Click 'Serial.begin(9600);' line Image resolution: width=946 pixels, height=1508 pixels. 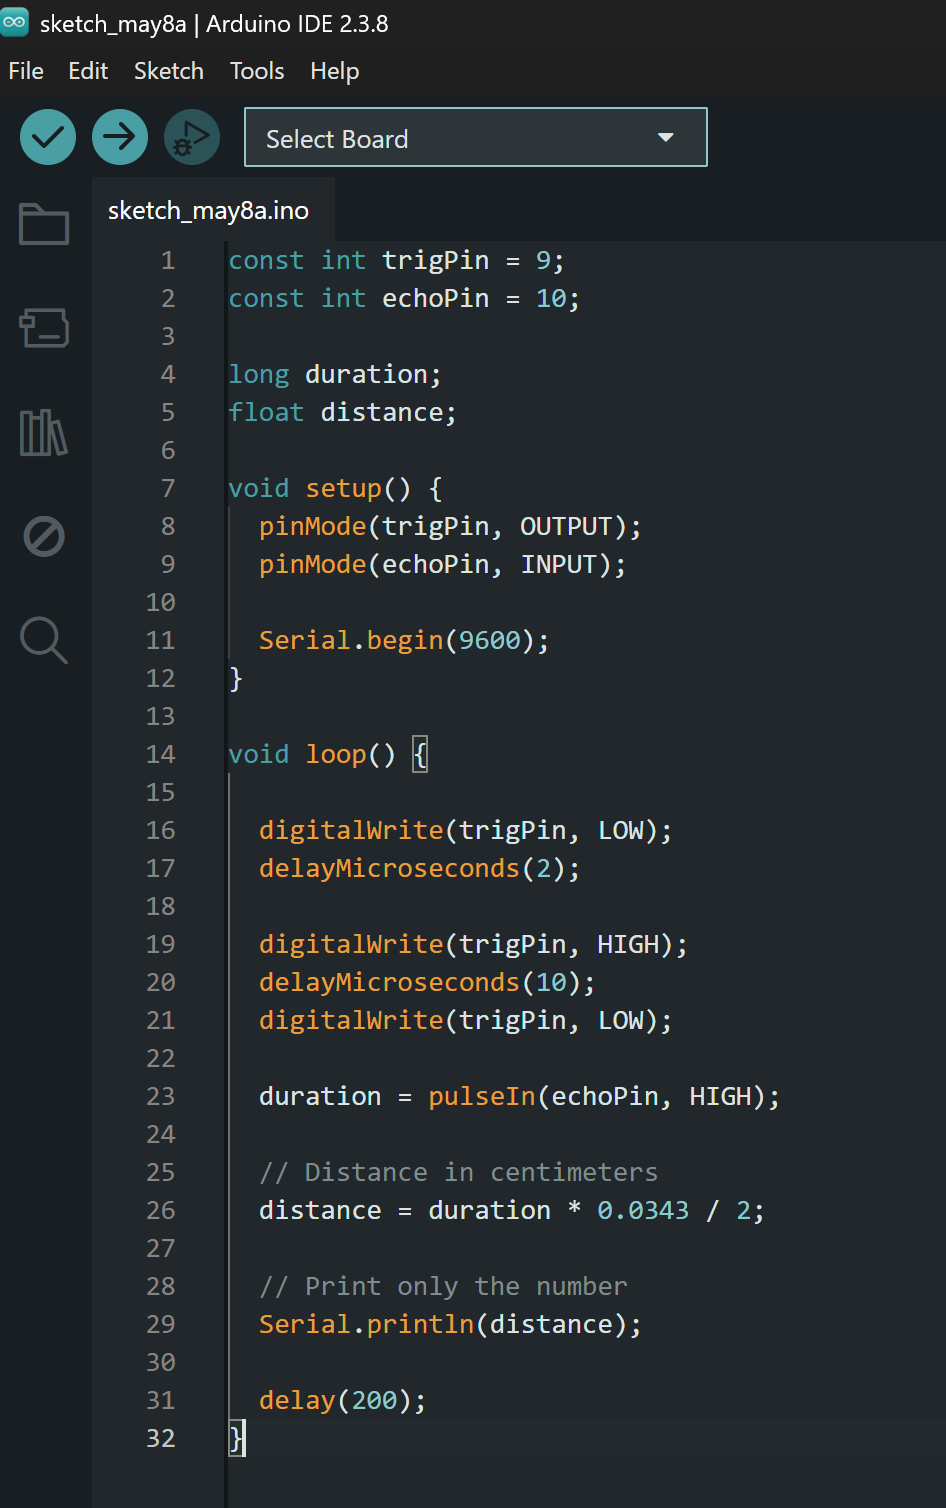pyautogui.click(x=404, y=641)
